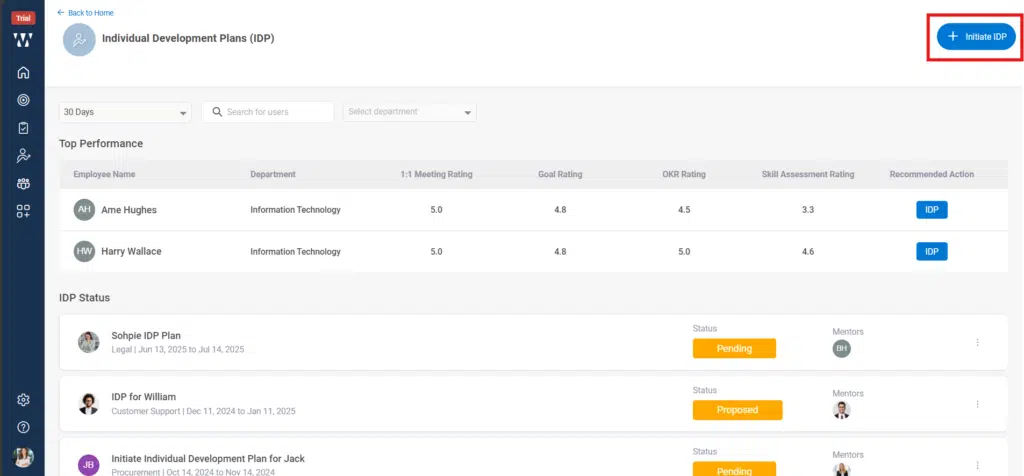Click the IDP page header icon

pos(79,40)
